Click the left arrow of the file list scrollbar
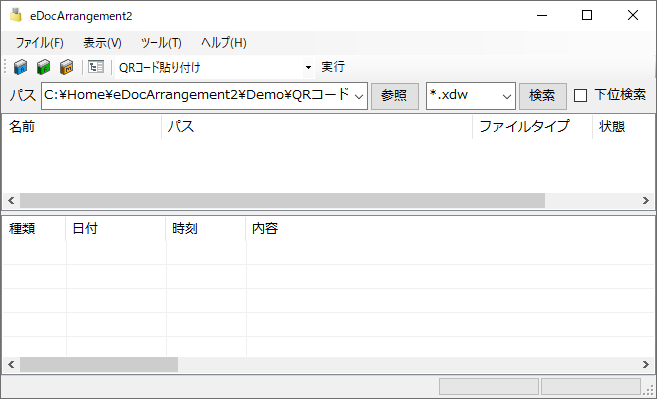Screen dimensions: 657x399 click(x=11, y=201)
